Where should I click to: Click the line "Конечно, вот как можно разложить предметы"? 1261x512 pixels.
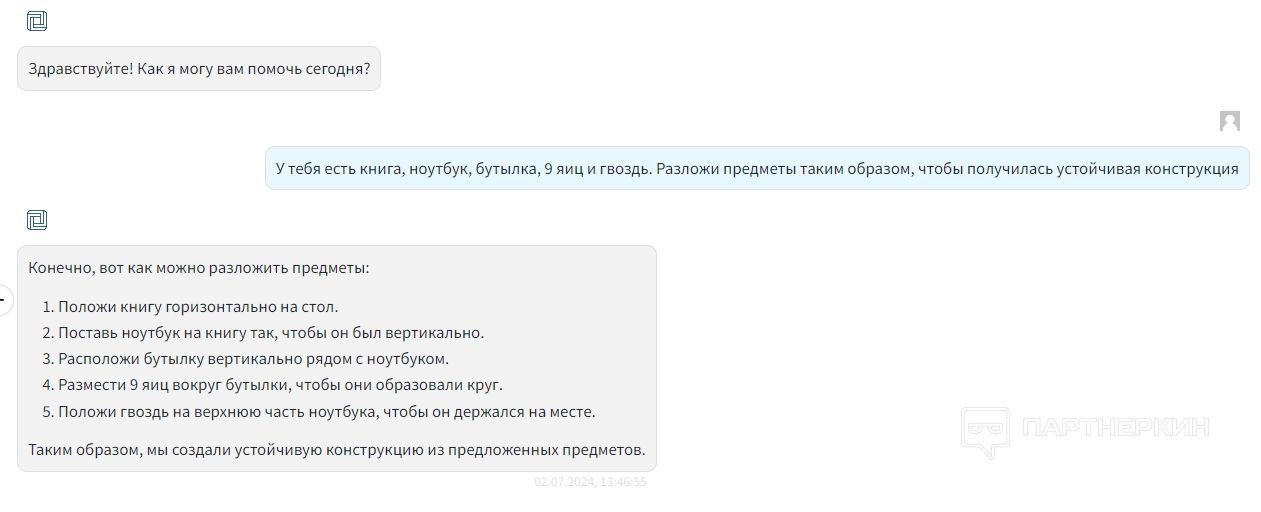pyautogui.click(x=199, y=268)
